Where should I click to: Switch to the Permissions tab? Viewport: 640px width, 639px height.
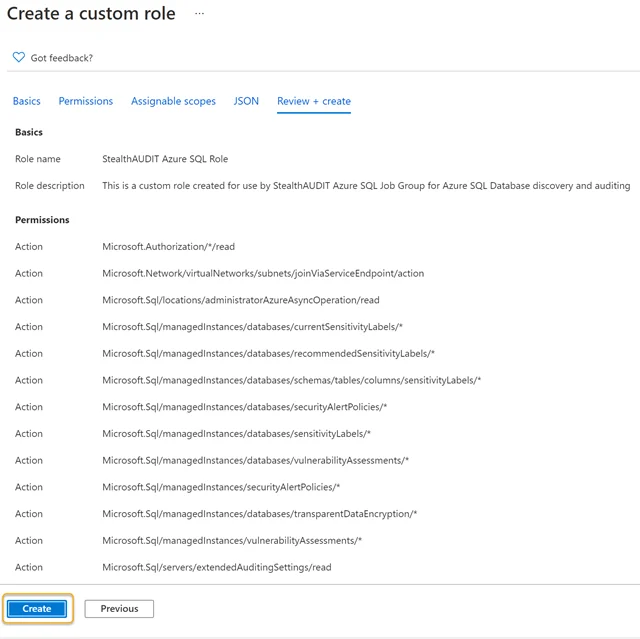tap(86, 101)
